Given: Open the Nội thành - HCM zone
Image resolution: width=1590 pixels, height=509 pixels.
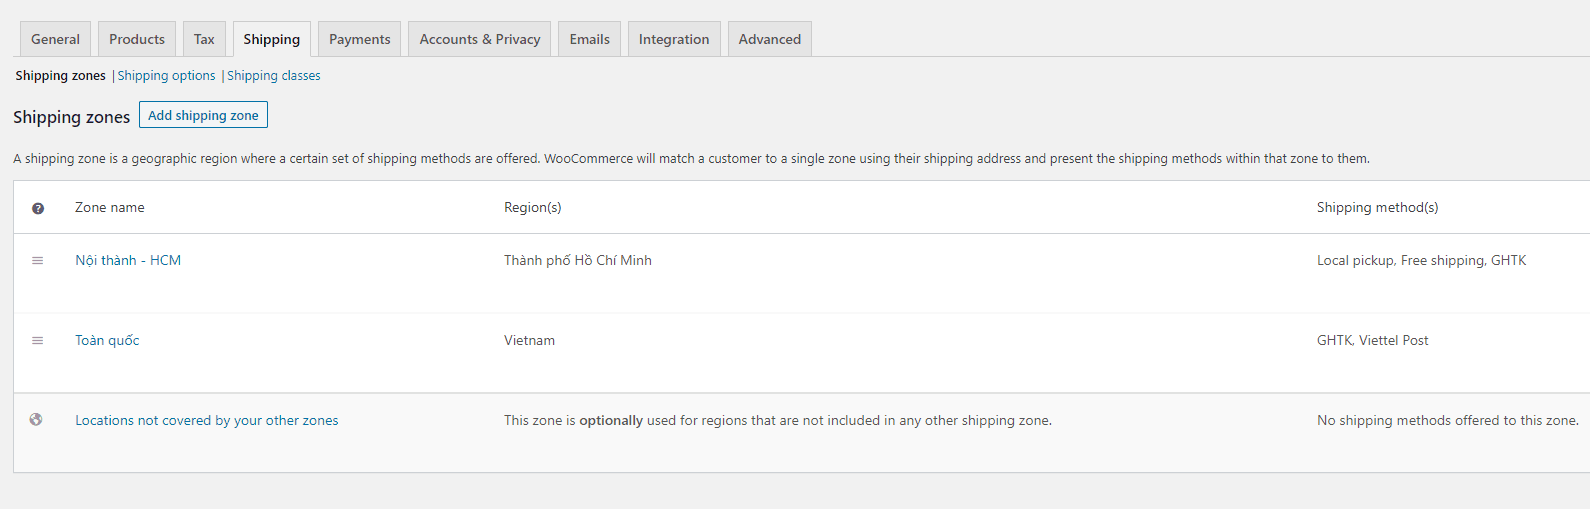Looking at the screenshot, I should (128, 260).
